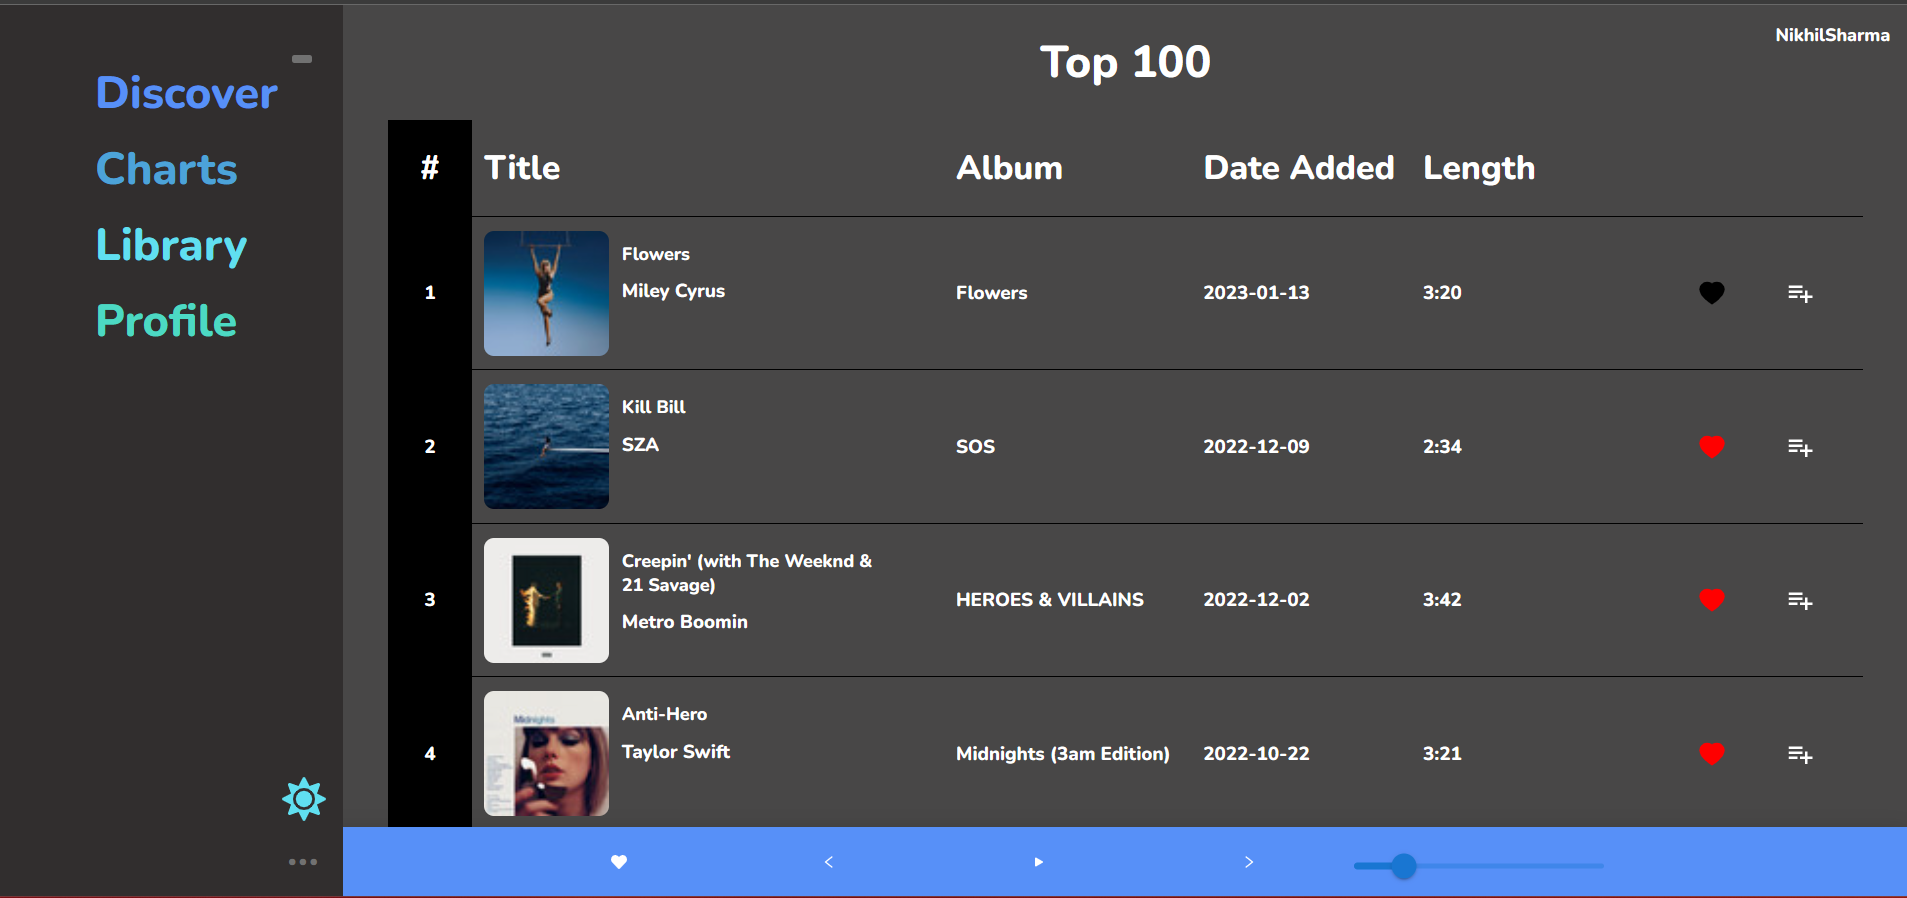
Task: Open the Profile page
Action: (166, 321)
